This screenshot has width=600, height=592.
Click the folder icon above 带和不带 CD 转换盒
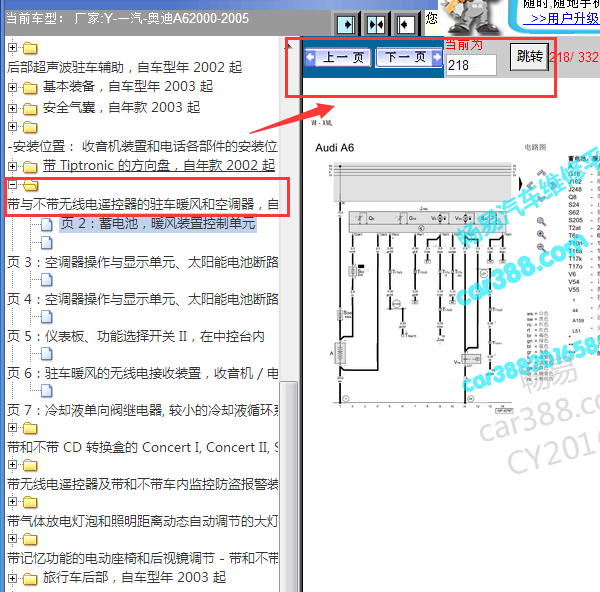tap(30, 428)
